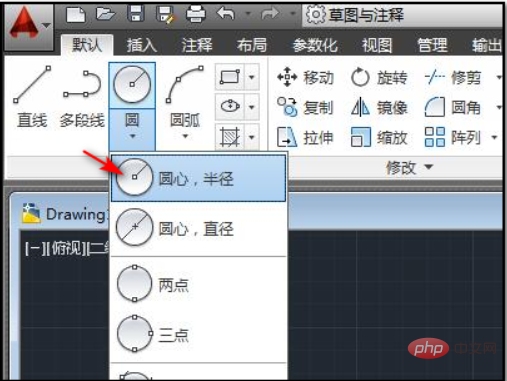Select the rectangle tool
Image resolution: width=507 pixels, height=381 pixels.
pos(230,77)
